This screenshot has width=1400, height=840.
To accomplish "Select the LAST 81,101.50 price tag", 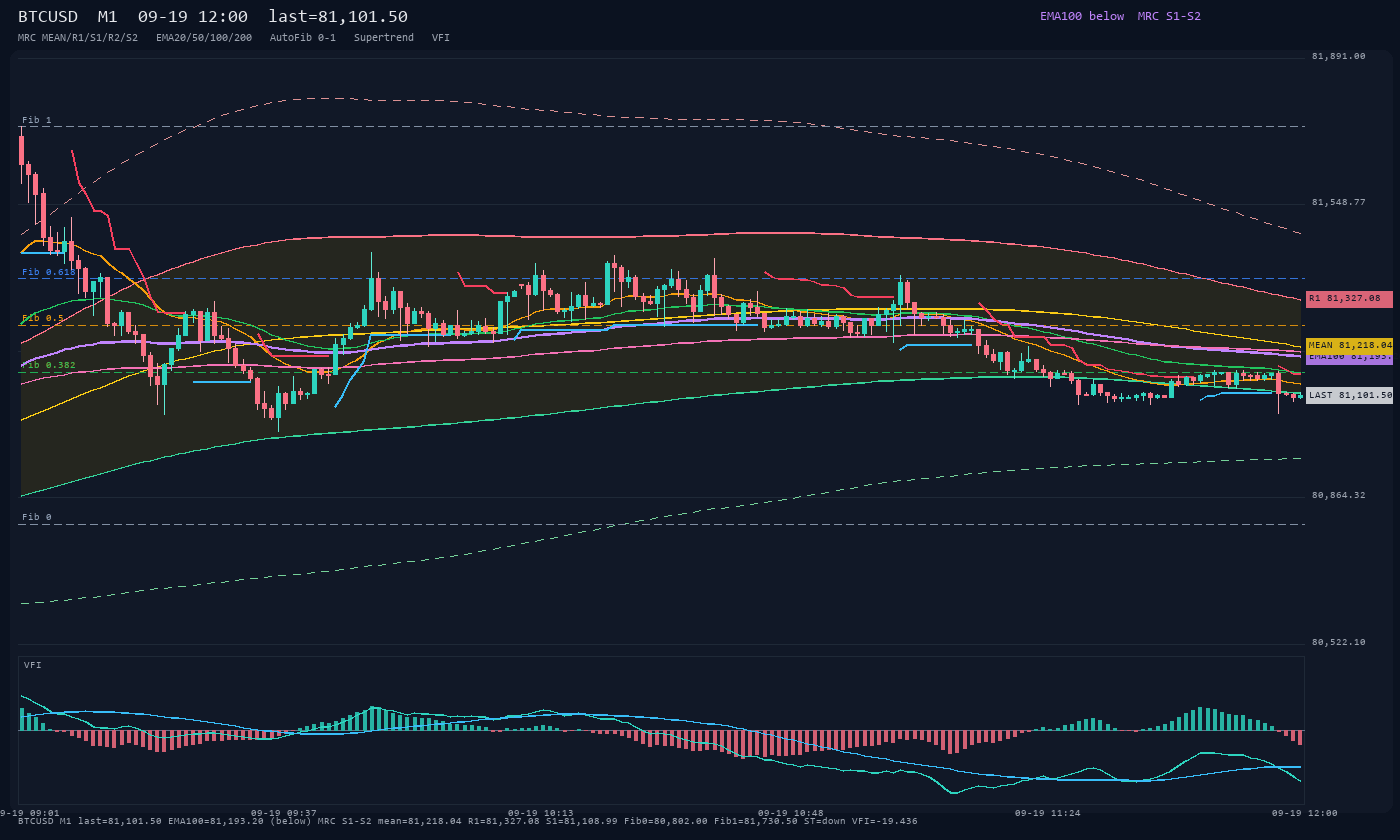I will point(1349,395).
